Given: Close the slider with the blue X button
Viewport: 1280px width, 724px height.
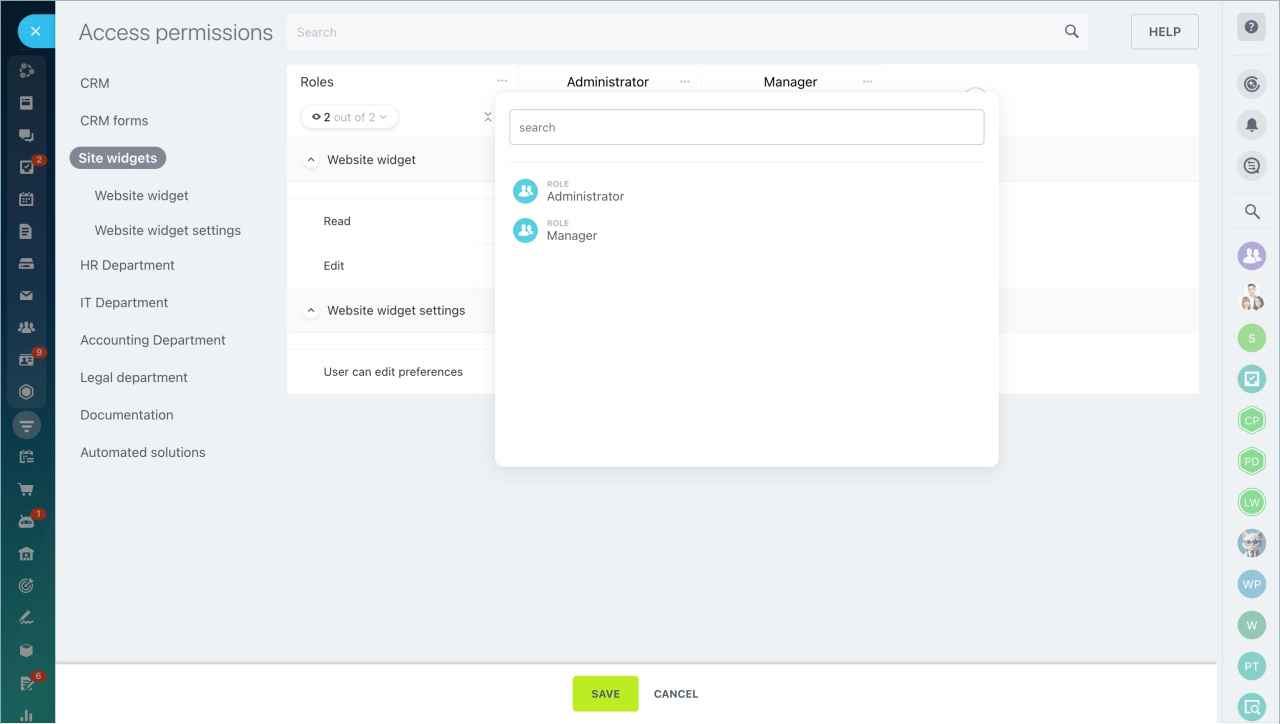Looking at the screenshot, I should point(35,32).
